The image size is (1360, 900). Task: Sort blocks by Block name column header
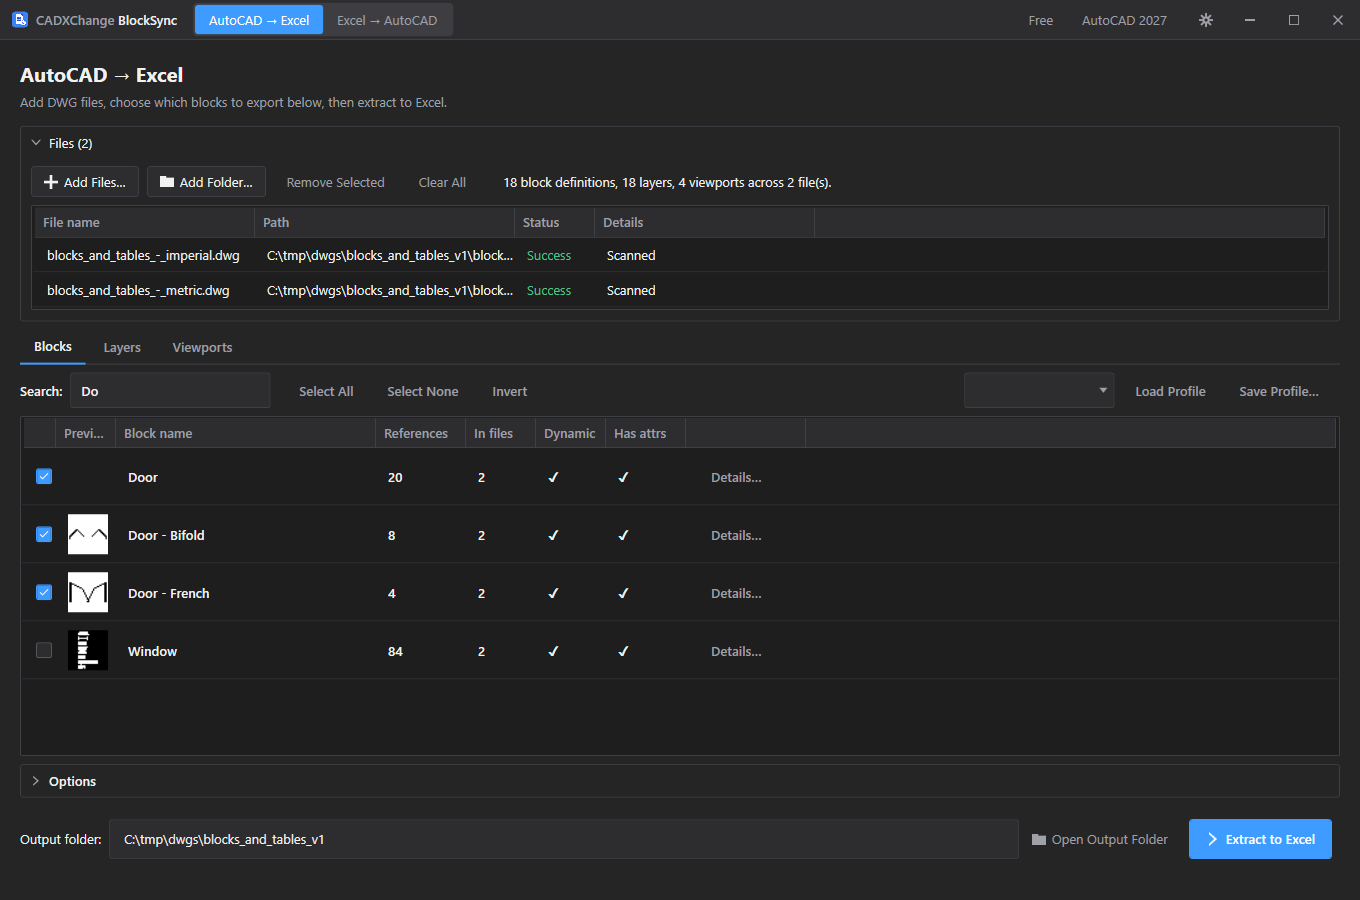click(x=245, y=433)
